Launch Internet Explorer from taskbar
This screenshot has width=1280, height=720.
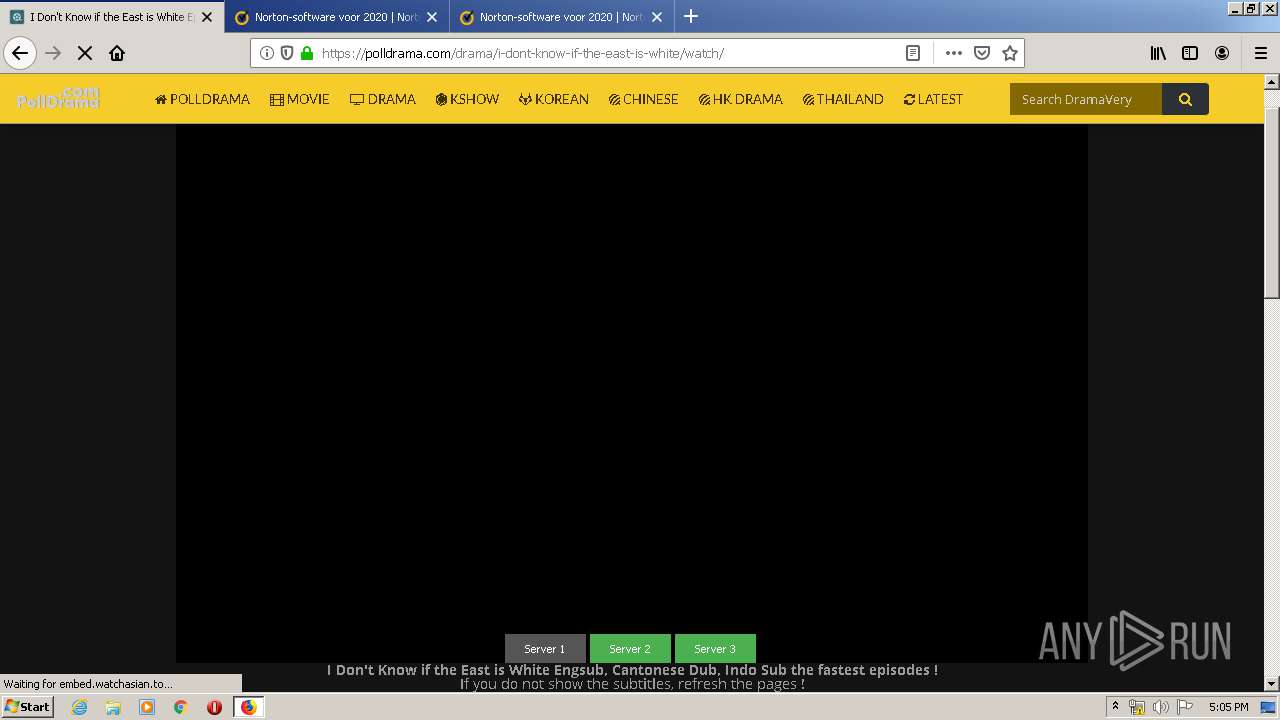(80, 707)
